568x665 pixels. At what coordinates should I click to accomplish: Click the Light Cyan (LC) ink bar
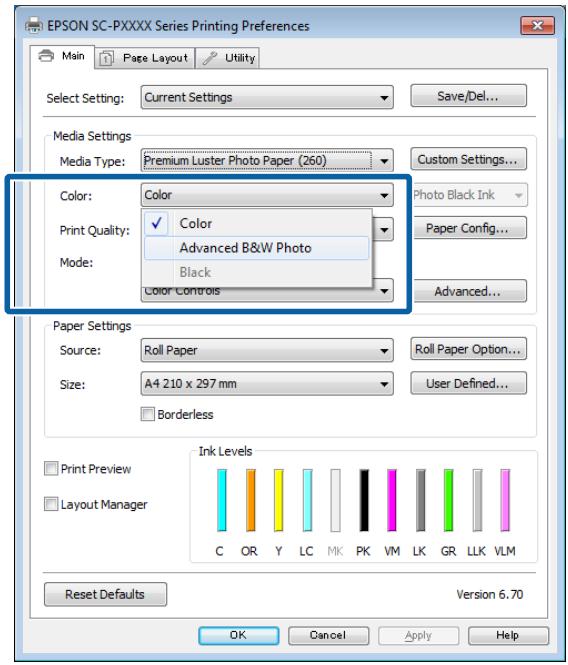coord(307,500)
